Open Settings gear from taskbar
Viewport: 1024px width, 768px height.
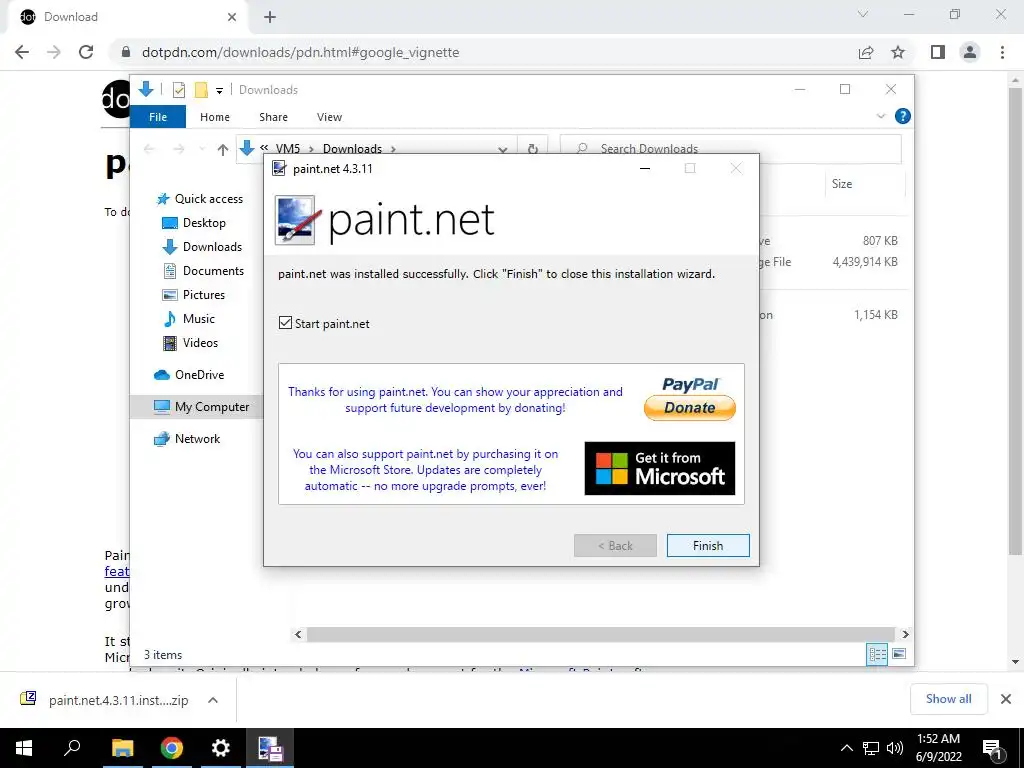click(221, 748)
